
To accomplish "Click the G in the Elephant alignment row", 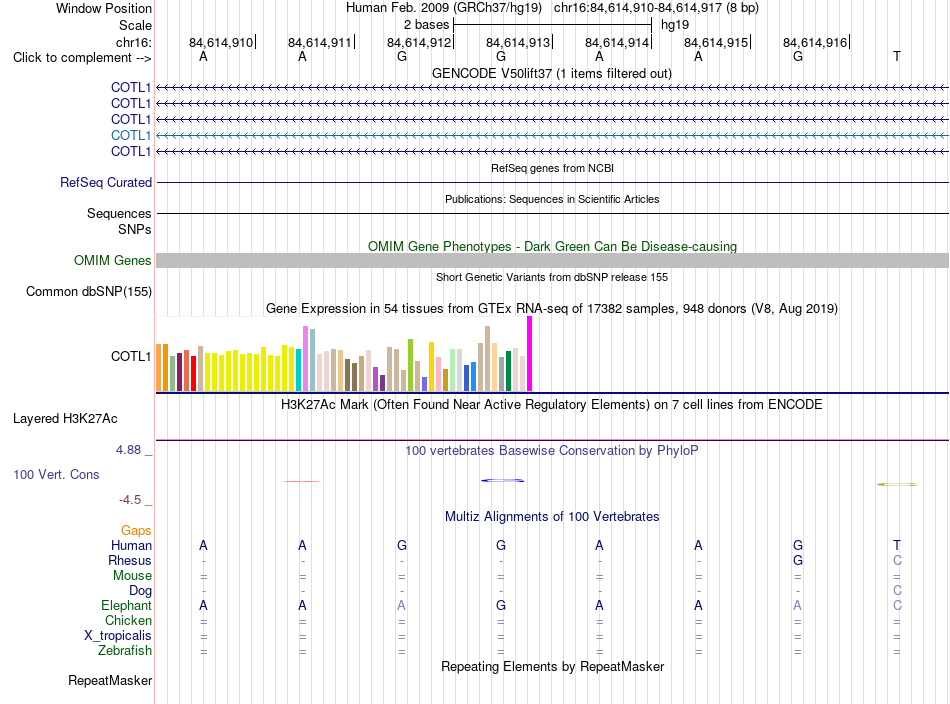I will pyautogui.click(x=500, y=605).
